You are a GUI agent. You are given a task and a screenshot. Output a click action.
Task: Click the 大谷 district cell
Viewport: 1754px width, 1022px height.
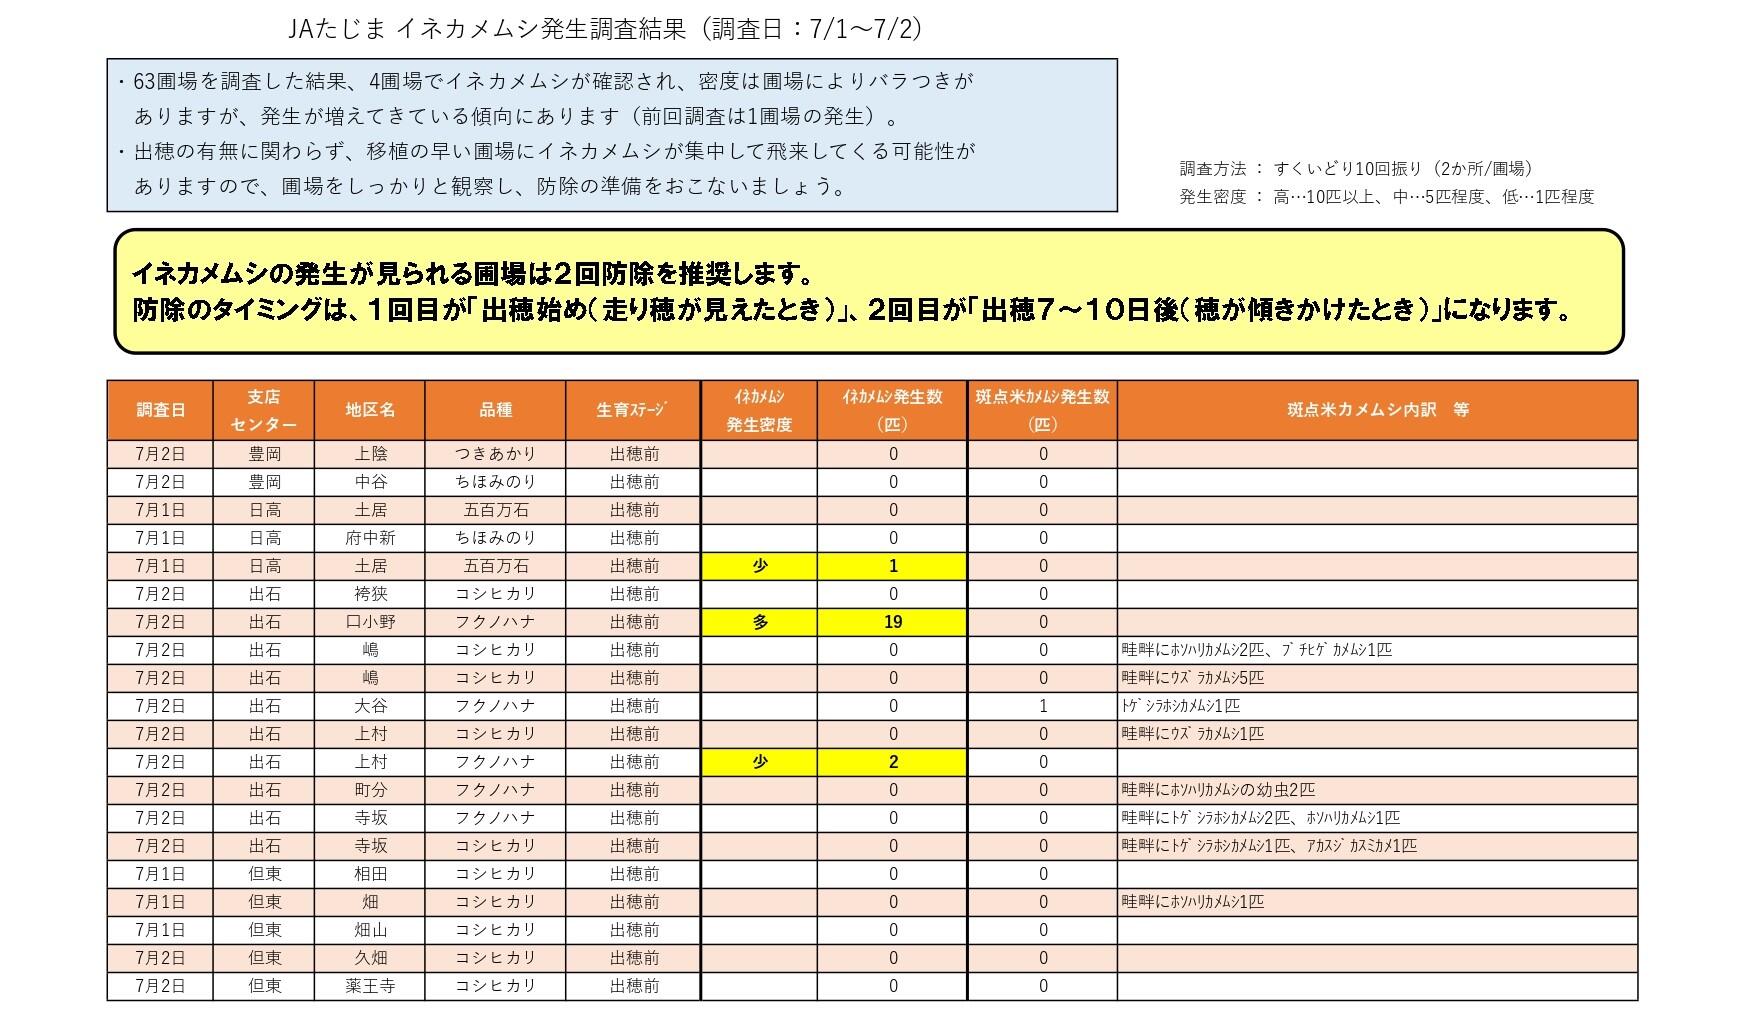370,706
